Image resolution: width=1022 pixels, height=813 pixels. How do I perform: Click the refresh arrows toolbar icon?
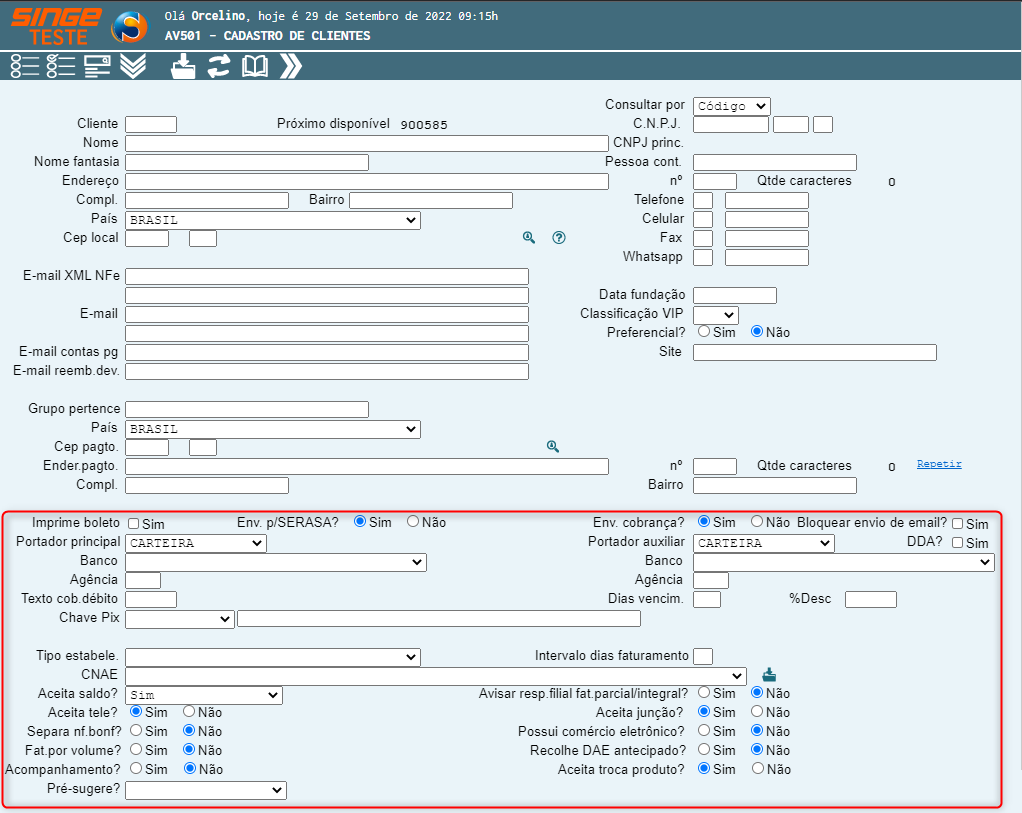[219, 67]
